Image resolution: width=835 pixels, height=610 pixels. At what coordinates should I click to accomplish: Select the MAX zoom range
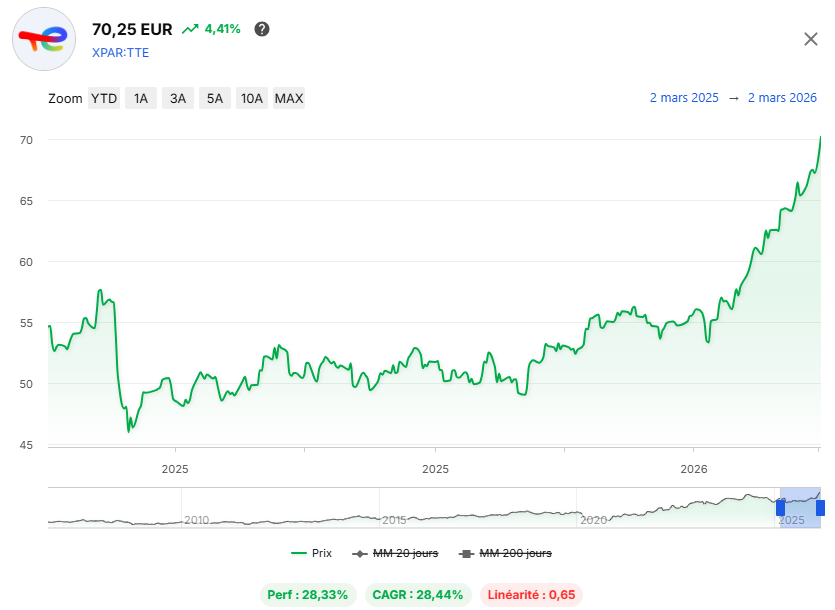tap(289, 99)
